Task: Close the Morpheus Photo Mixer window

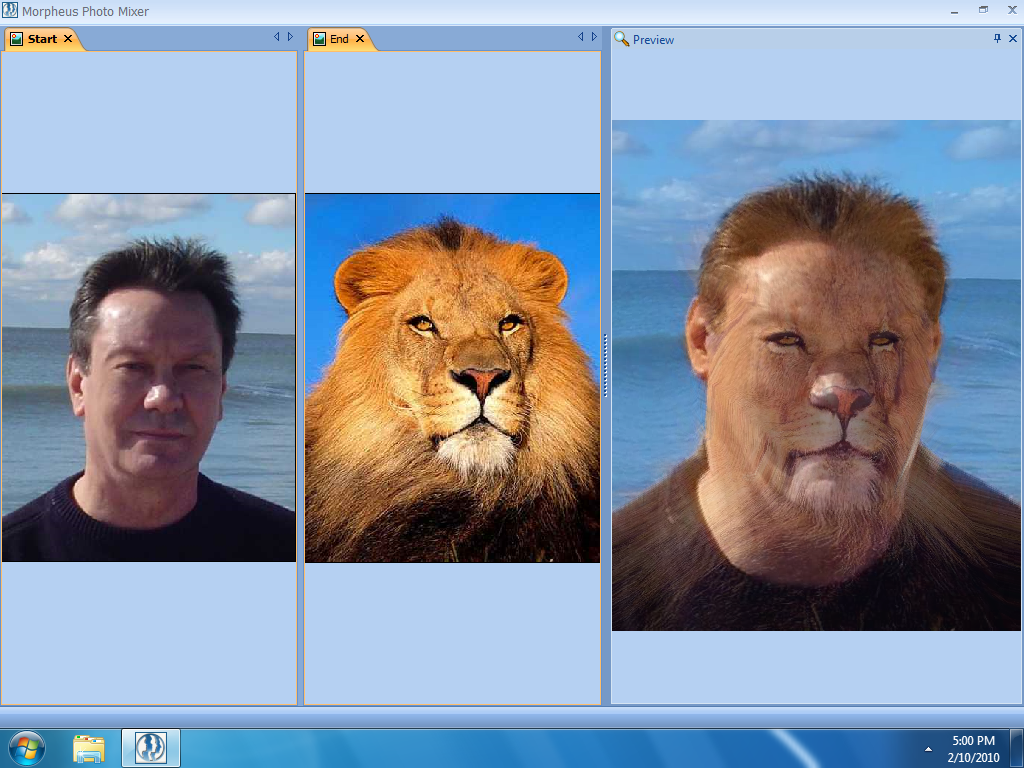Action: (1012, 10)
